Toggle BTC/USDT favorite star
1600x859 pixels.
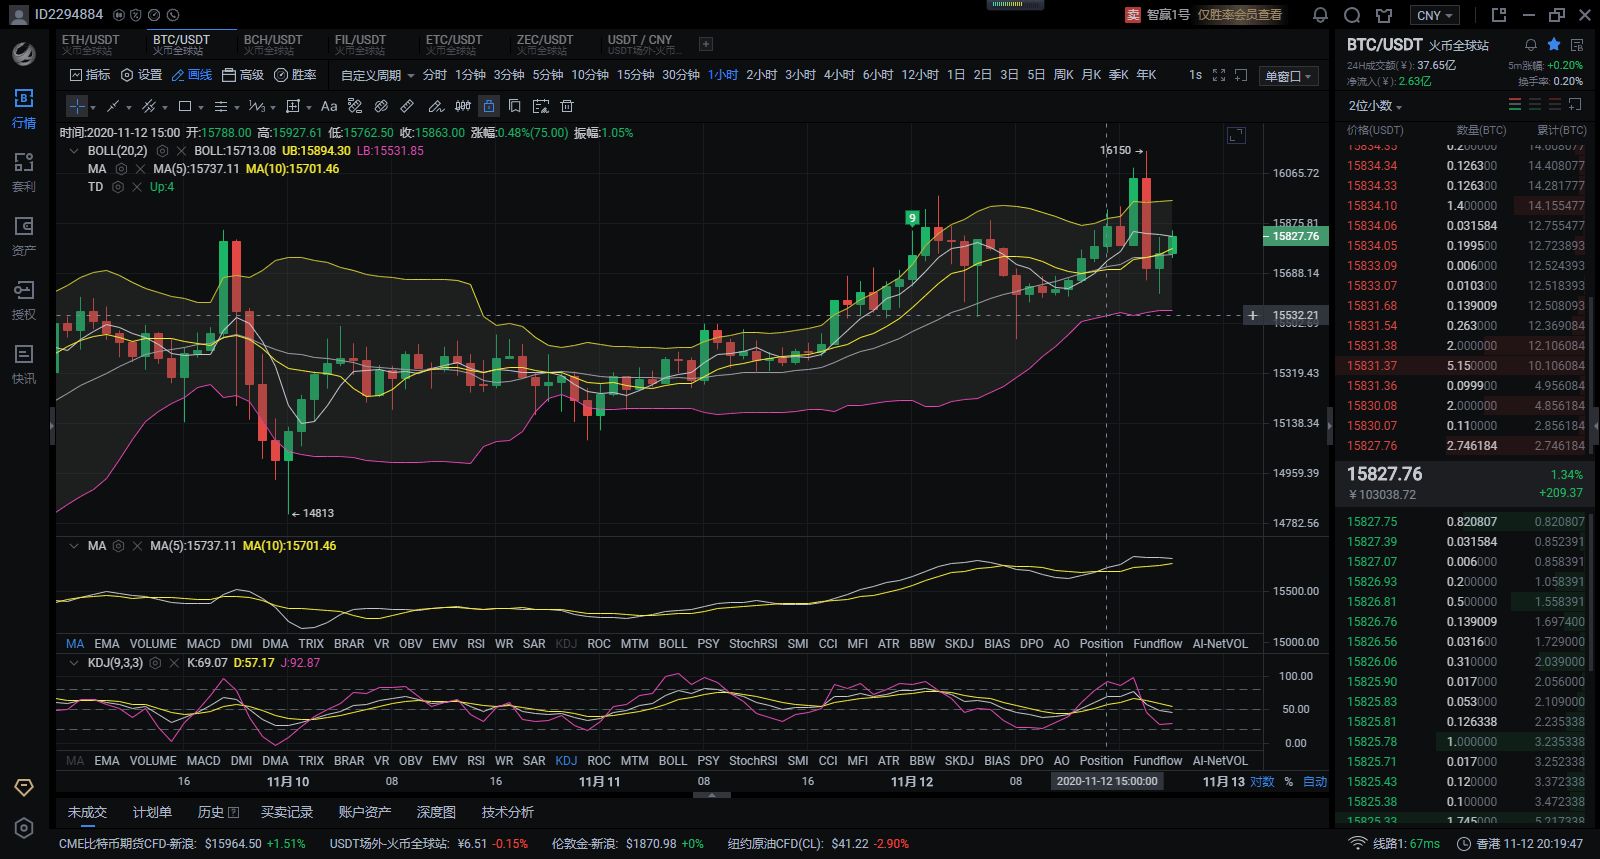1554,45
